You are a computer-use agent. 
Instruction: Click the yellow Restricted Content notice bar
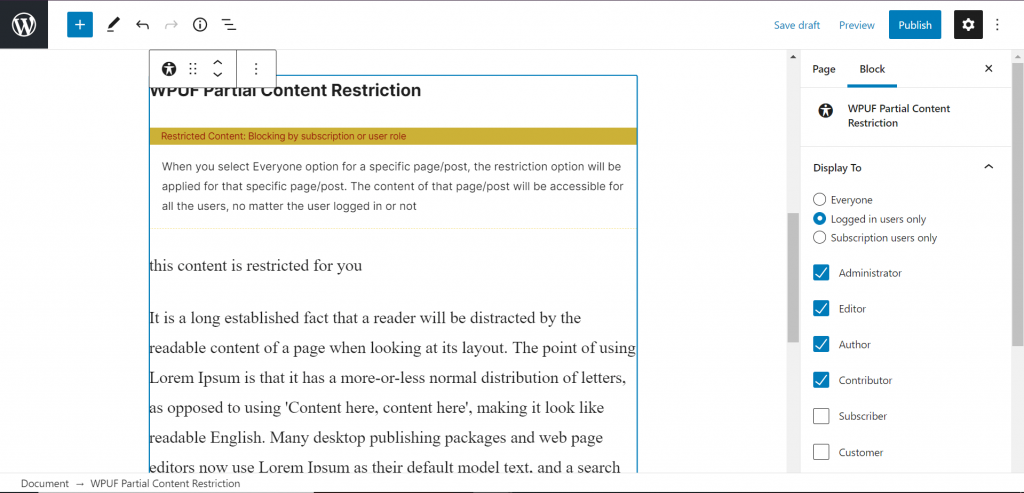coord(393,136)
